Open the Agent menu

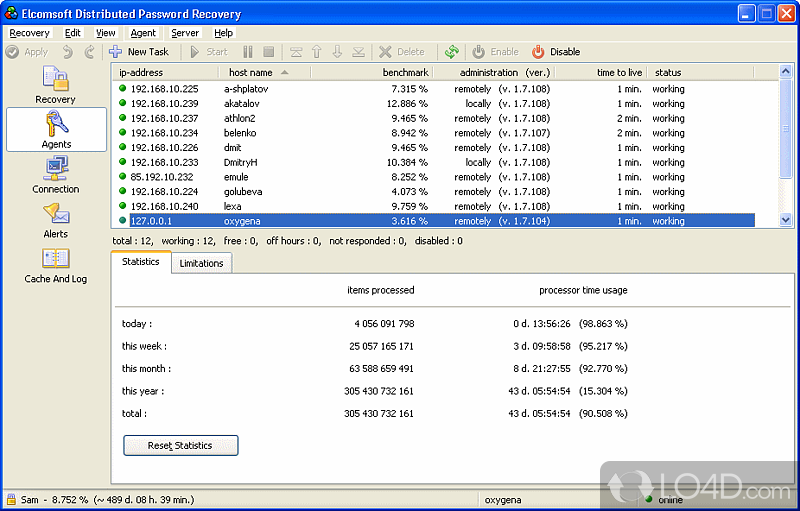point(143,33)
